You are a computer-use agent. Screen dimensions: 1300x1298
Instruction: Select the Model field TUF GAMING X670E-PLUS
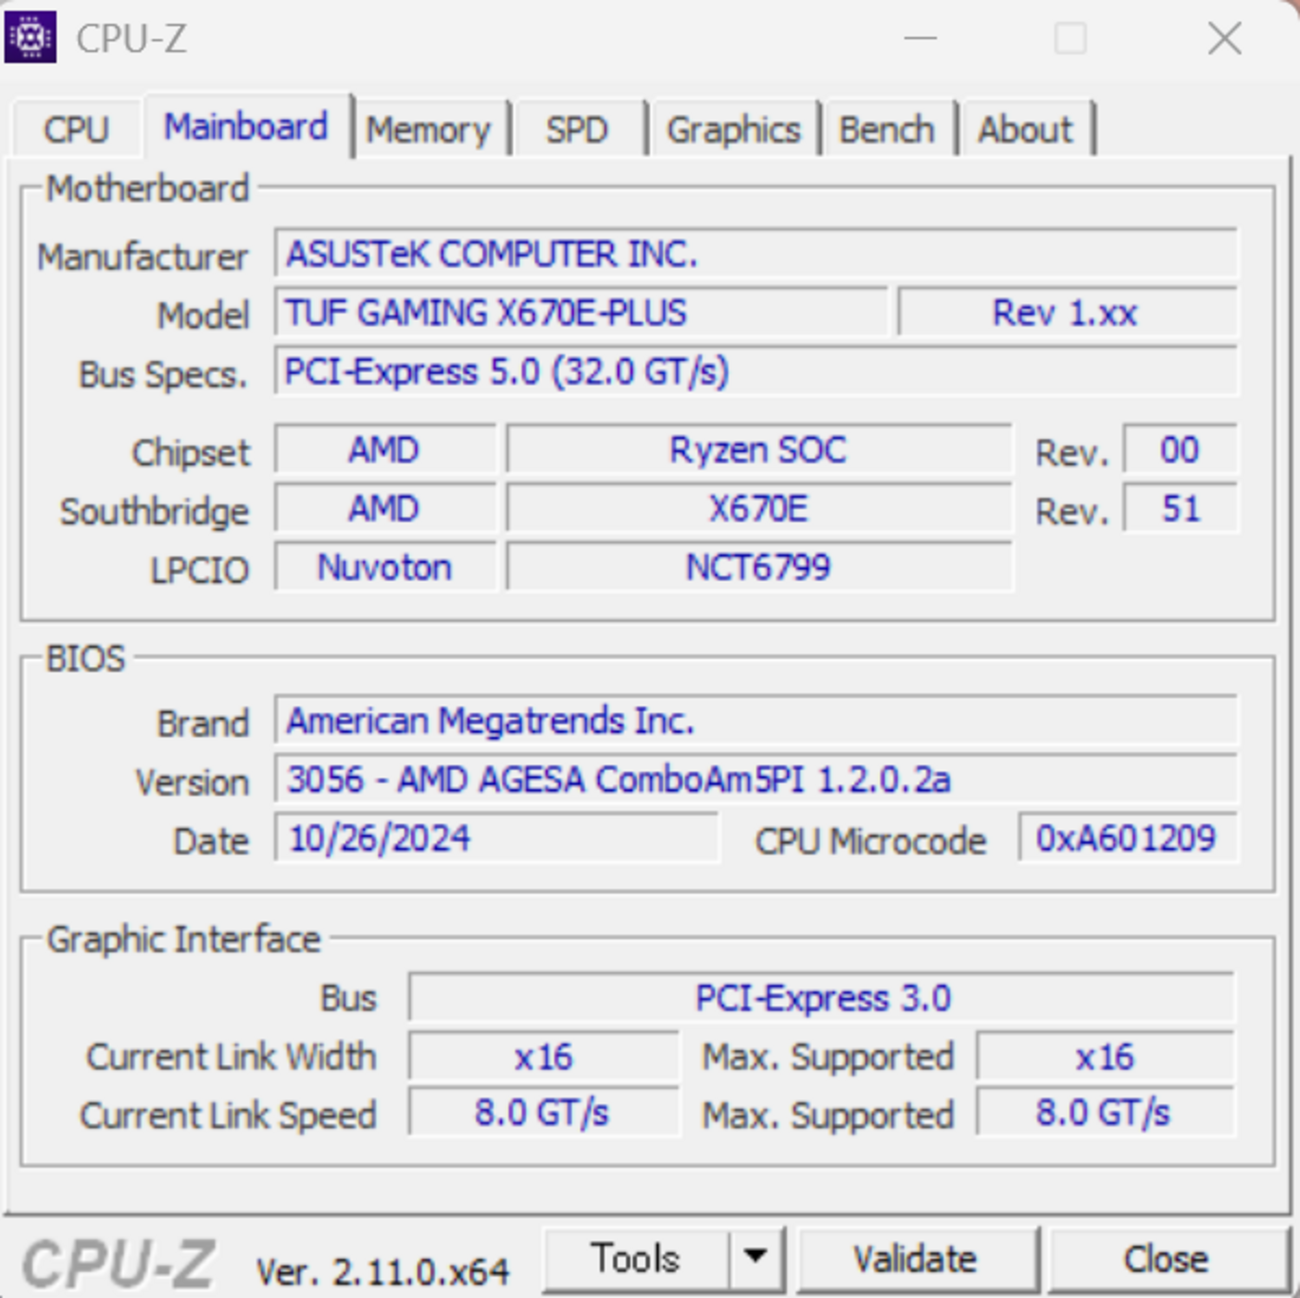pyautogui.click(x=580, y=313)
